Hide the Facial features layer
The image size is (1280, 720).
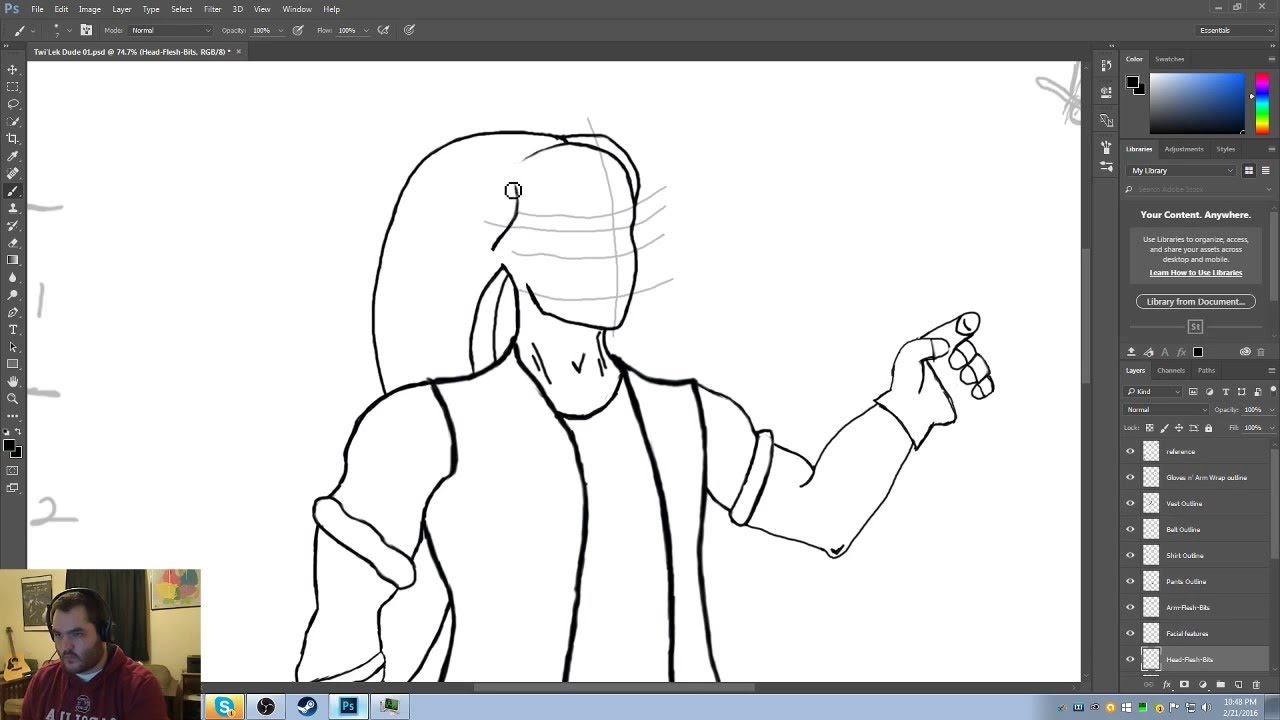coord(1130,633)
